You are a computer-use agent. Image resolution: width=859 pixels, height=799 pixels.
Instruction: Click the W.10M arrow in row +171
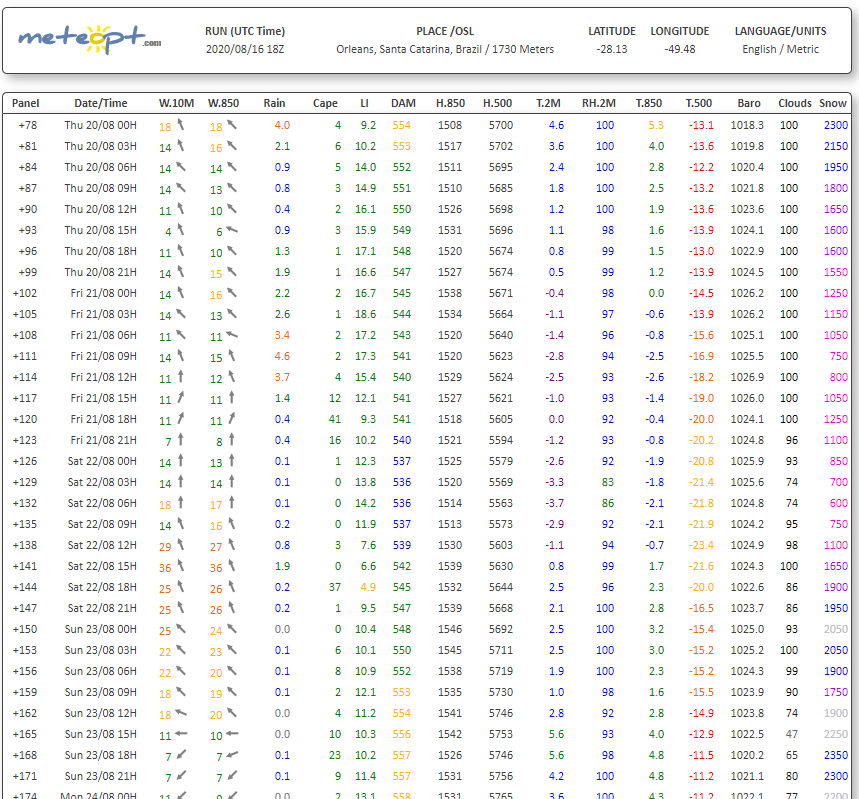(181, 775)
